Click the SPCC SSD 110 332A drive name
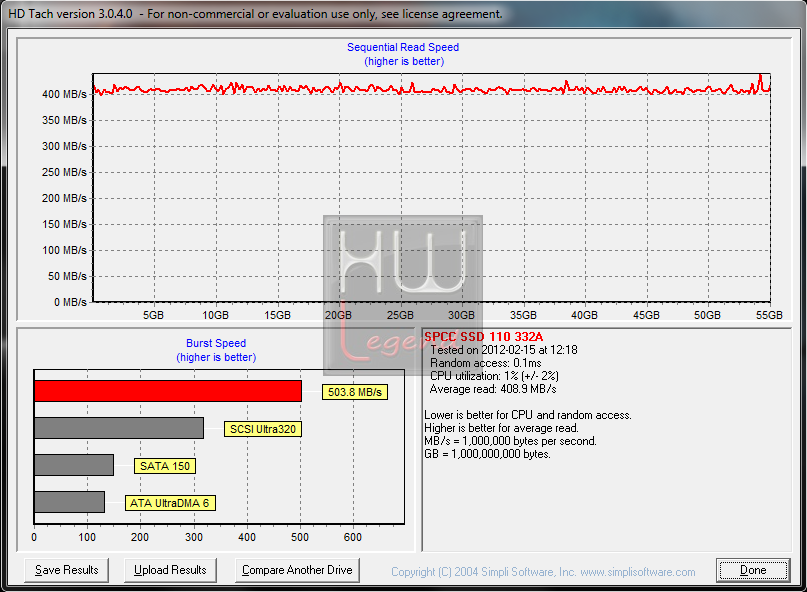The image size is (807, 592). [483, 337]
